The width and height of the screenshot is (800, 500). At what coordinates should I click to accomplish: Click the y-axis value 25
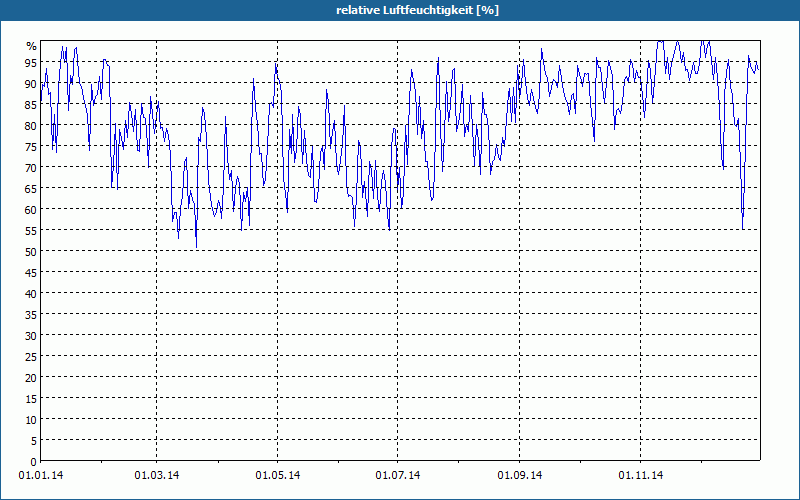click(31, 357)
